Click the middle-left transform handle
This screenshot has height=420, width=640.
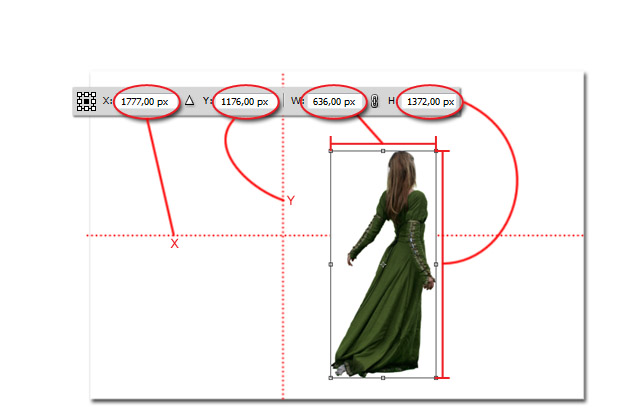click(x=331, y=265)
